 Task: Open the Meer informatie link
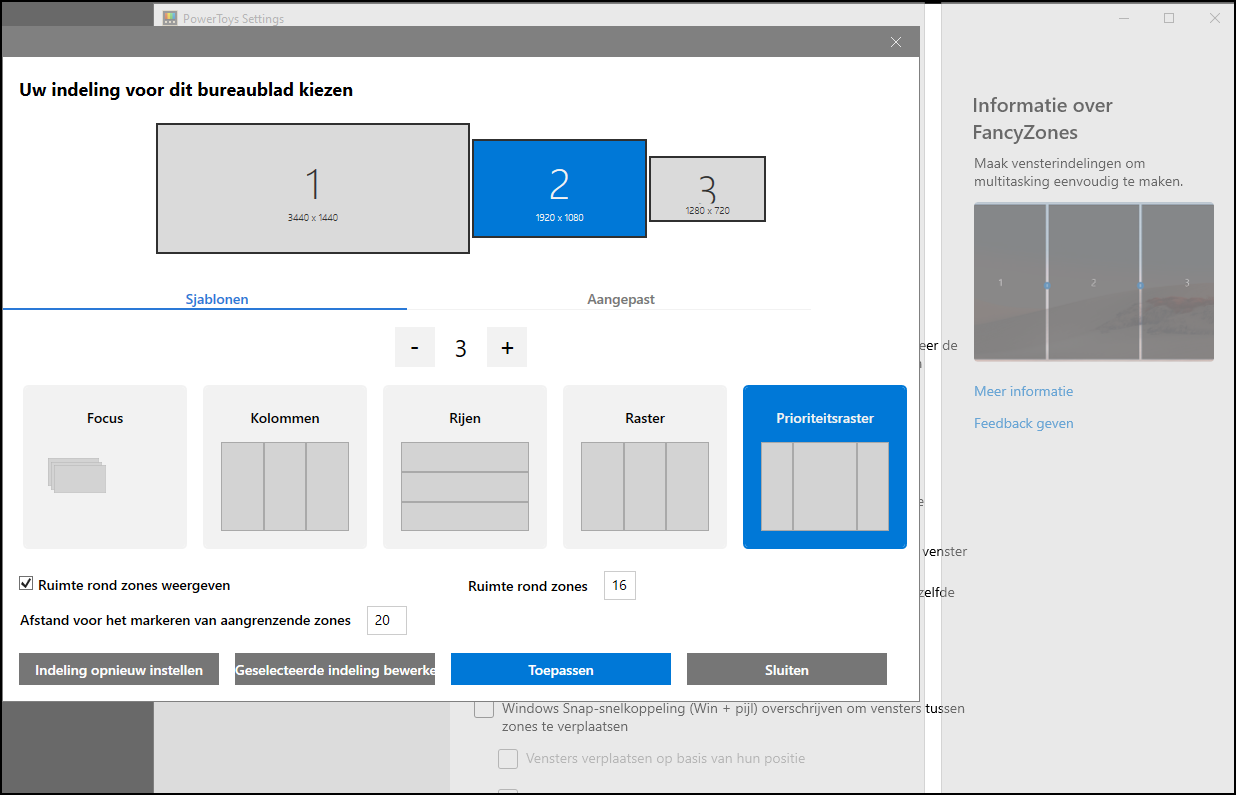[x=1024, y=391]
